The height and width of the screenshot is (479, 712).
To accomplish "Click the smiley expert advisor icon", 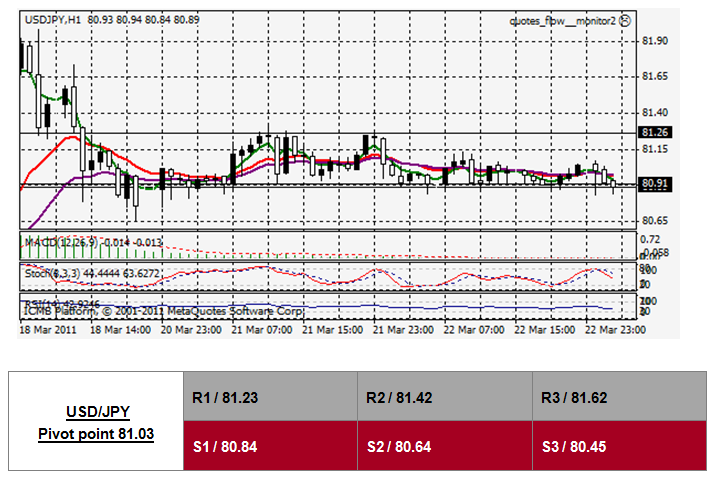I will tap(625, 19).
